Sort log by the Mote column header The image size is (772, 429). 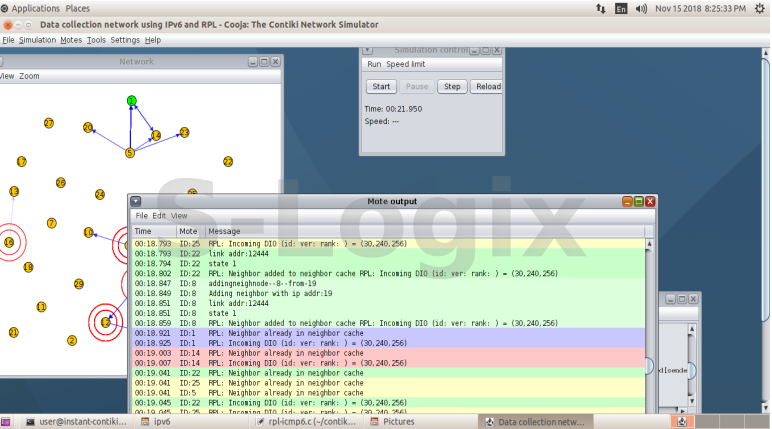pyautogui.click(x=188, y=231)
